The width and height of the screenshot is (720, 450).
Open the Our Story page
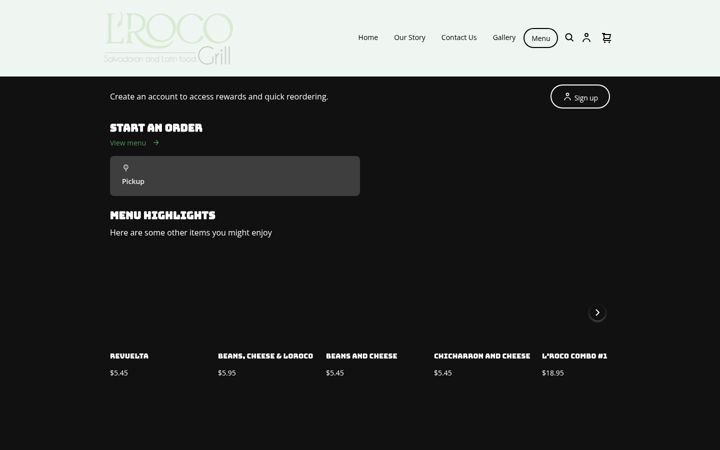pyautogui.click(x=410, y=38)
